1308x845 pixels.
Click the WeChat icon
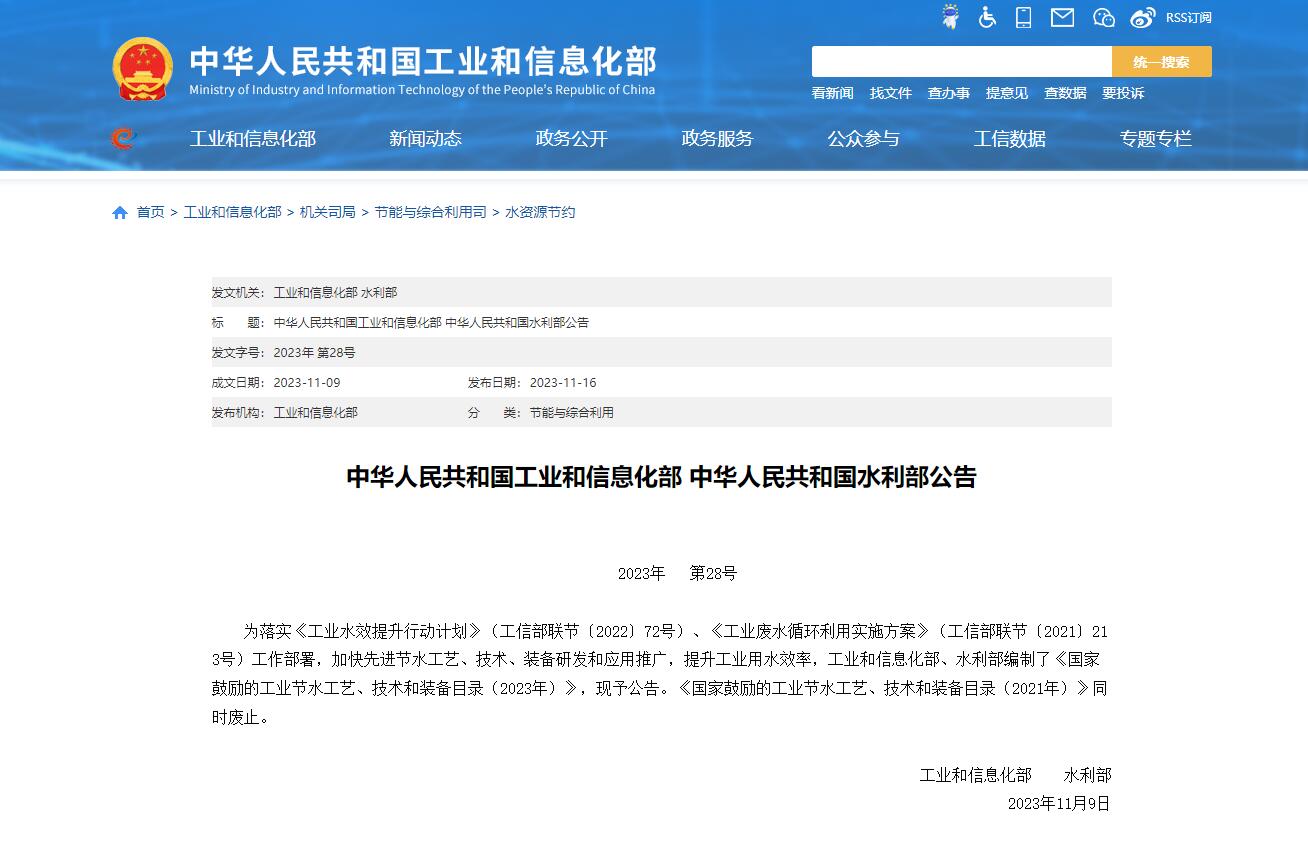(1102, 17)
